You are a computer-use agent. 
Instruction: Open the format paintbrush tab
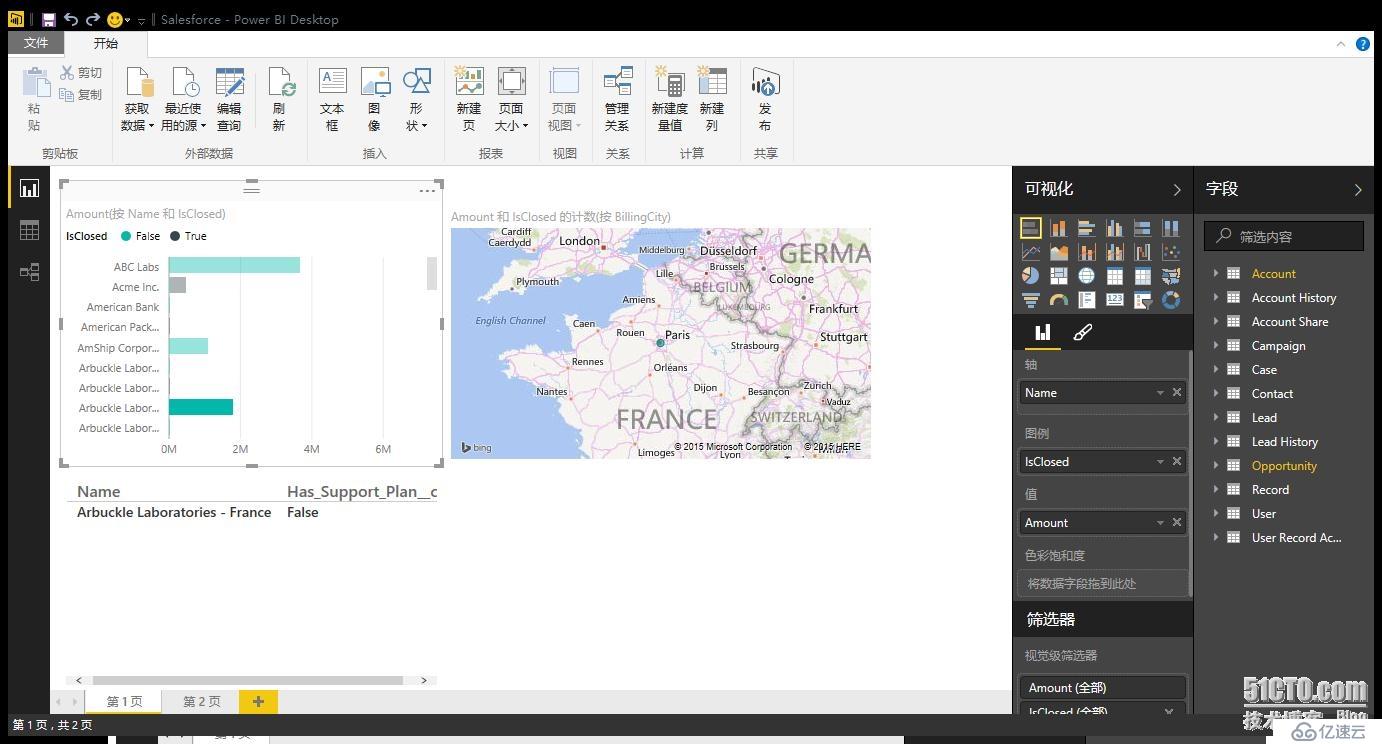pos(1082,333)
